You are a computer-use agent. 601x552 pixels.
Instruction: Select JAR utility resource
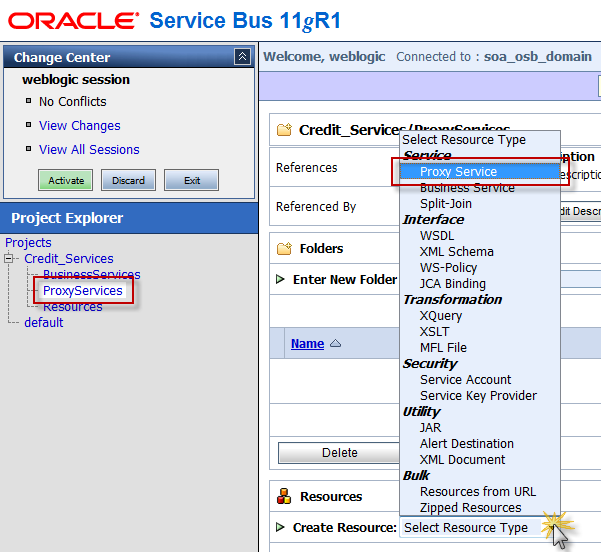click(x=430, y=427)
